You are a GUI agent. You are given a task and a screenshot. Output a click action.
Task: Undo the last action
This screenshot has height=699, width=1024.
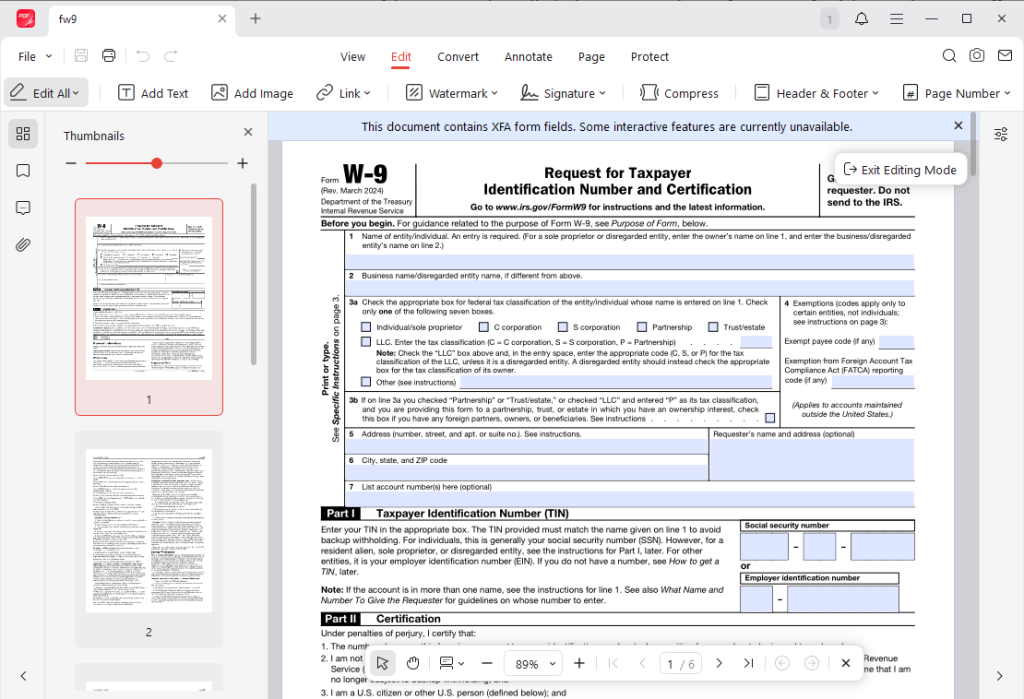tap(143, 56)
